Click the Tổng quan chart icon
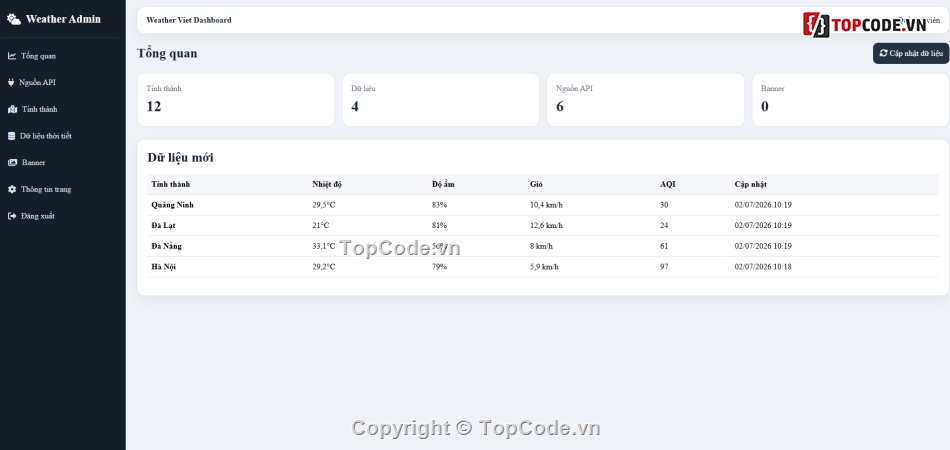The image size is (950, 450). [x=12, y=56]
